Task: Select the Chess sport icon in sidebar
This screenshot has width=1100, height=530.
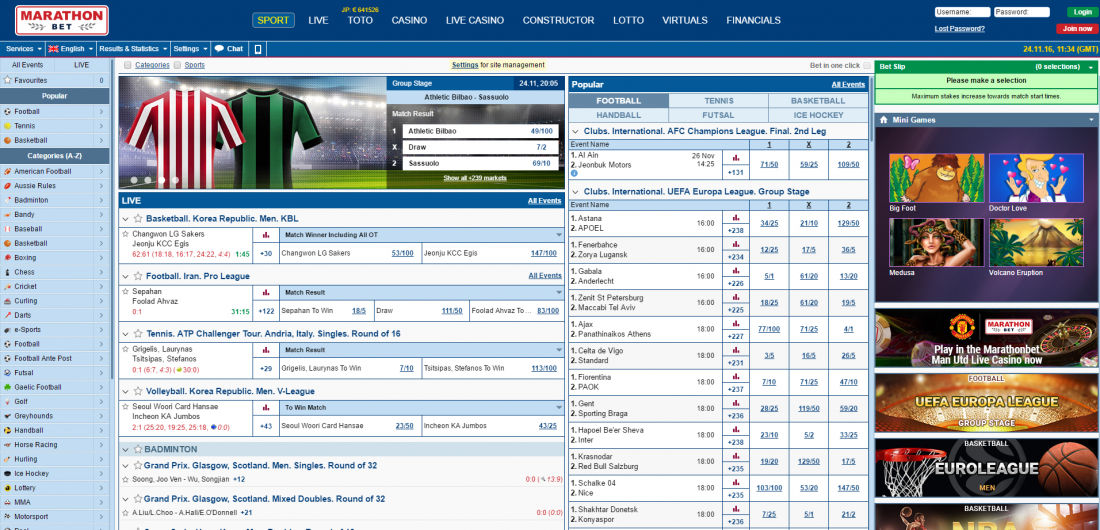Action: (7, 272)
